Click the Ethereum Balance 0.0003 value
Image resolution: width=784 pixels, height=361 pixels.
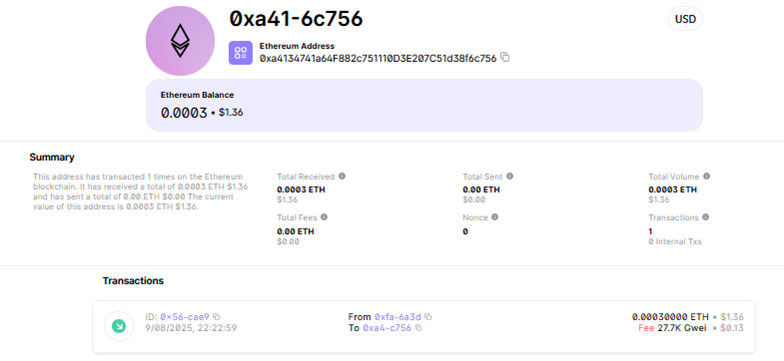pos(184,113)
